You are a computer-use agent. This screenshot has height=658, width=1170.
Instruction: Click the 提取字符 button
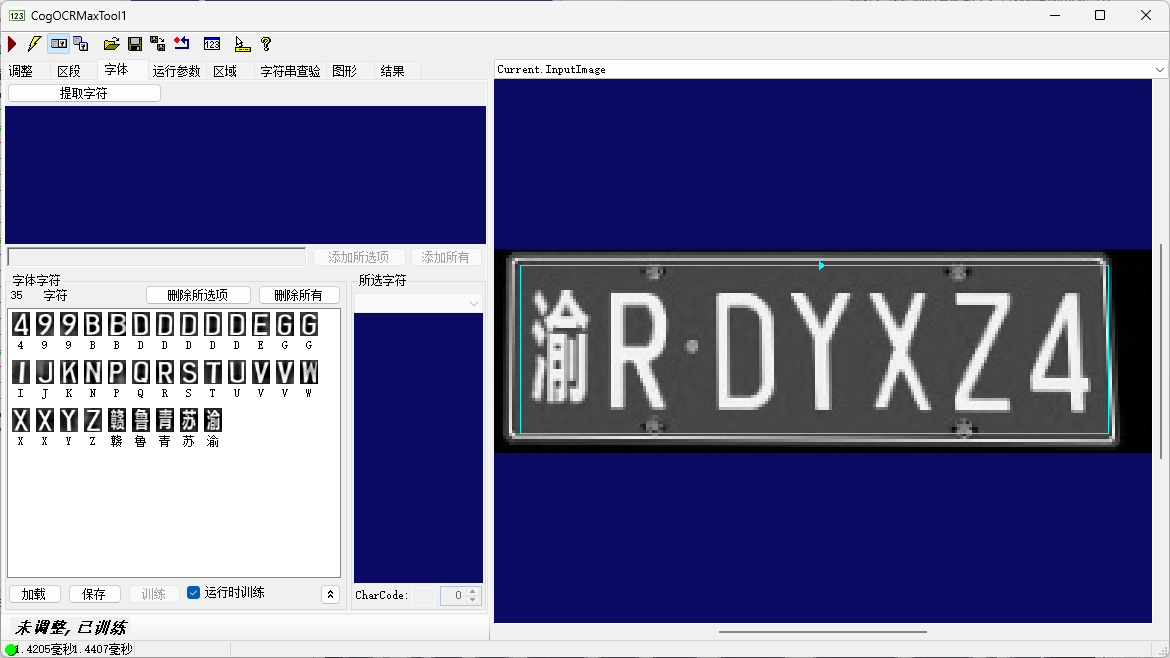point(84,93)
